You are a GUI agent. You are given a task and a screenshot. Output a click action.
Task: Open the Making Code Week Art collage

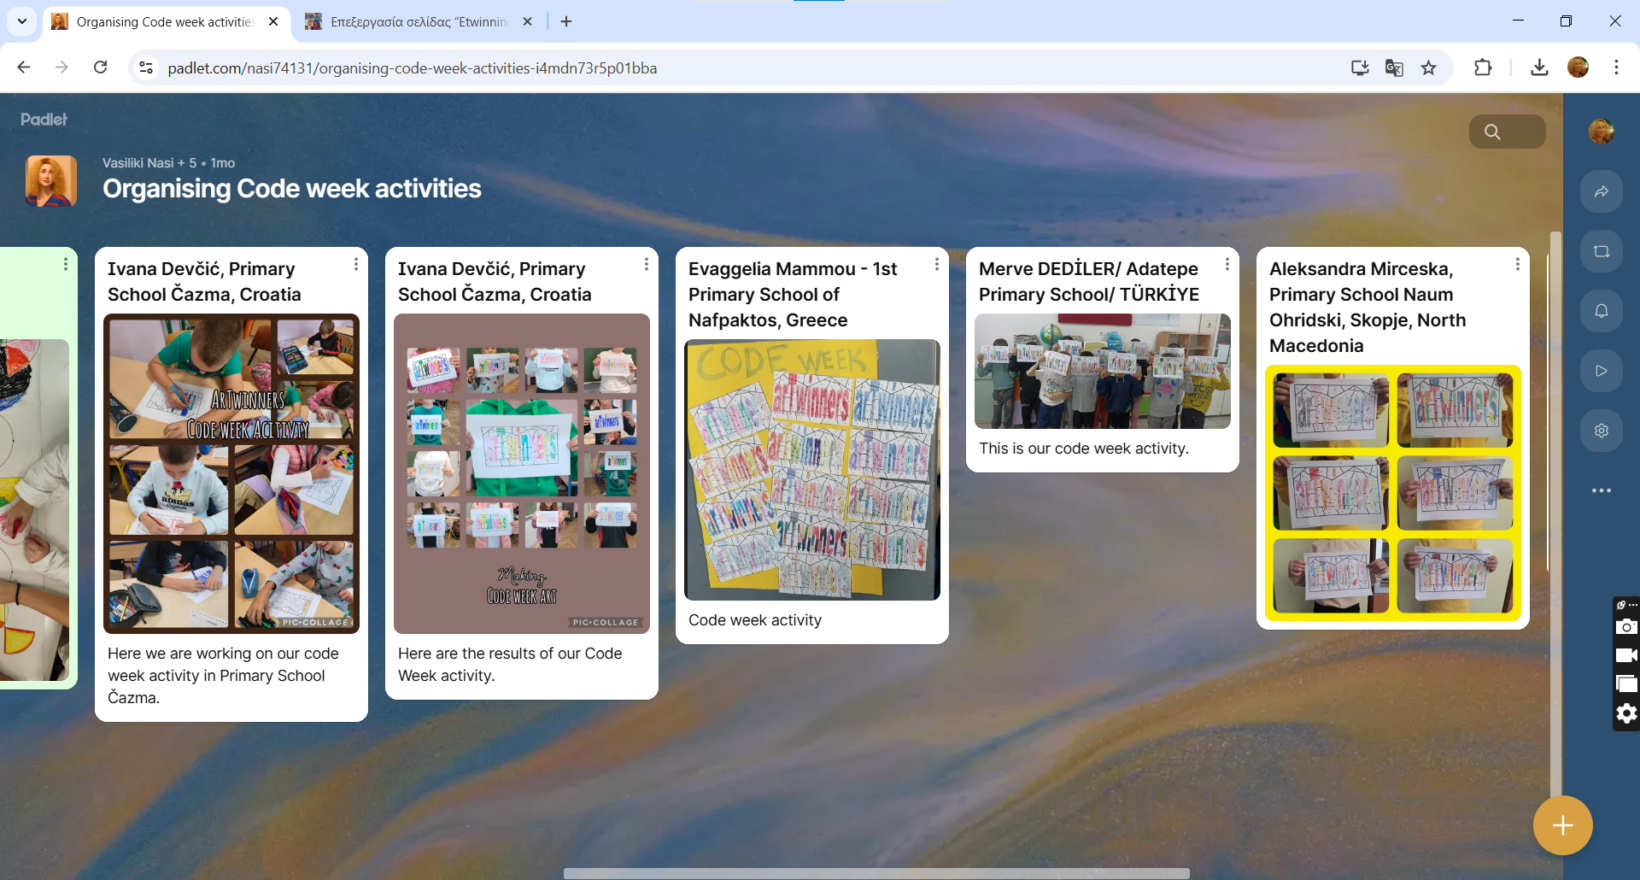[x=521, y=473]
